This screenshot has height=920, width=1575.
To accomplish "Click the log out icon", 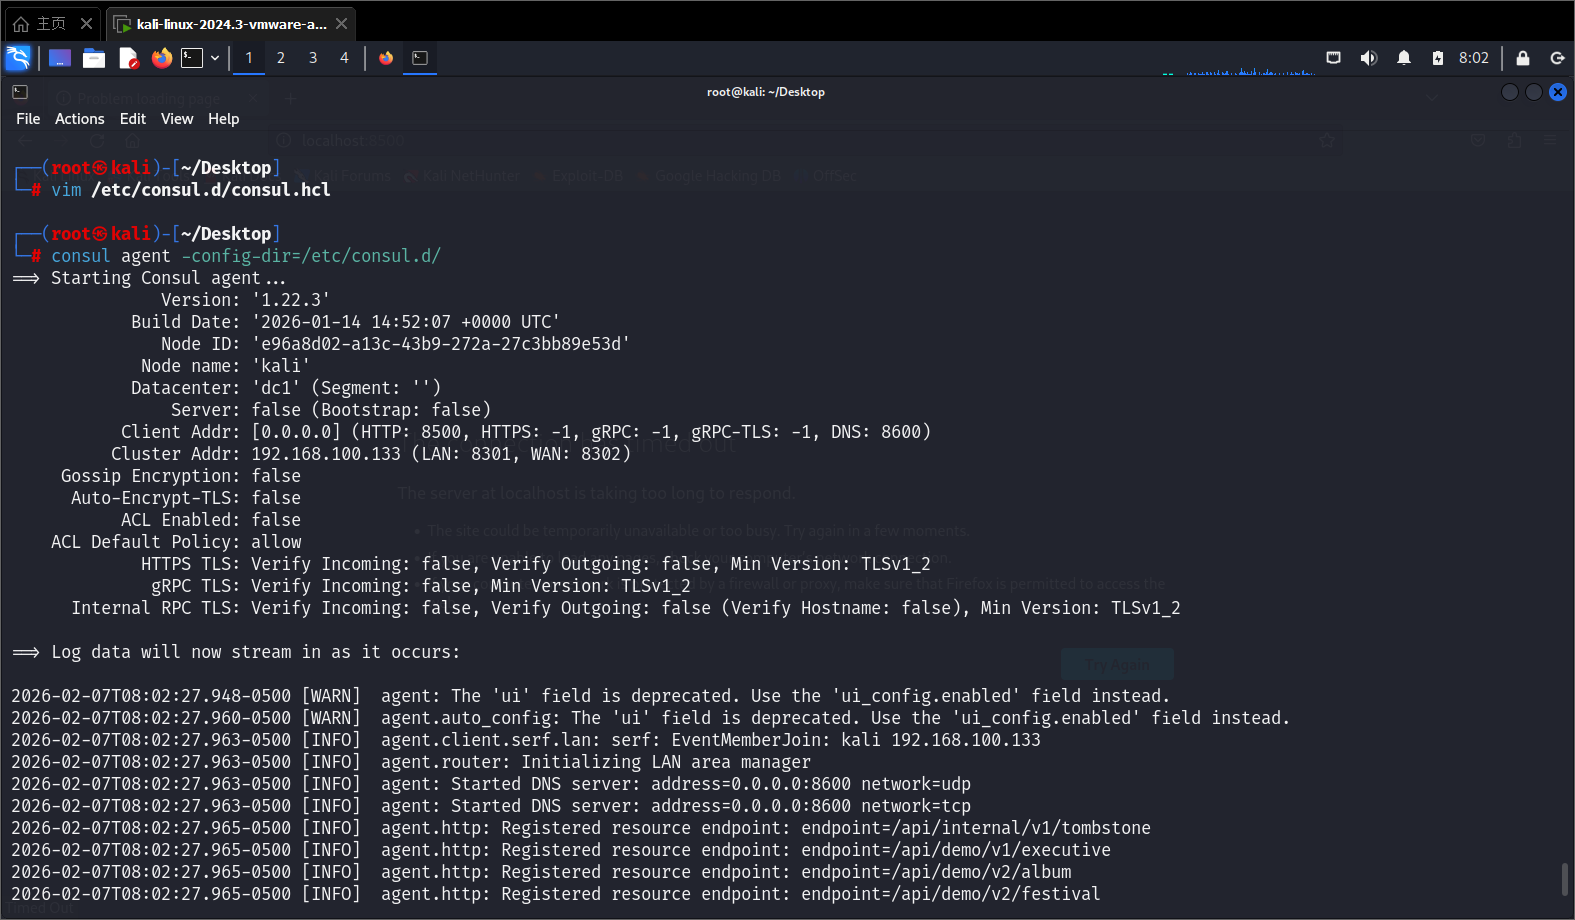I will pyautogui.click(x=1556, y=58).
